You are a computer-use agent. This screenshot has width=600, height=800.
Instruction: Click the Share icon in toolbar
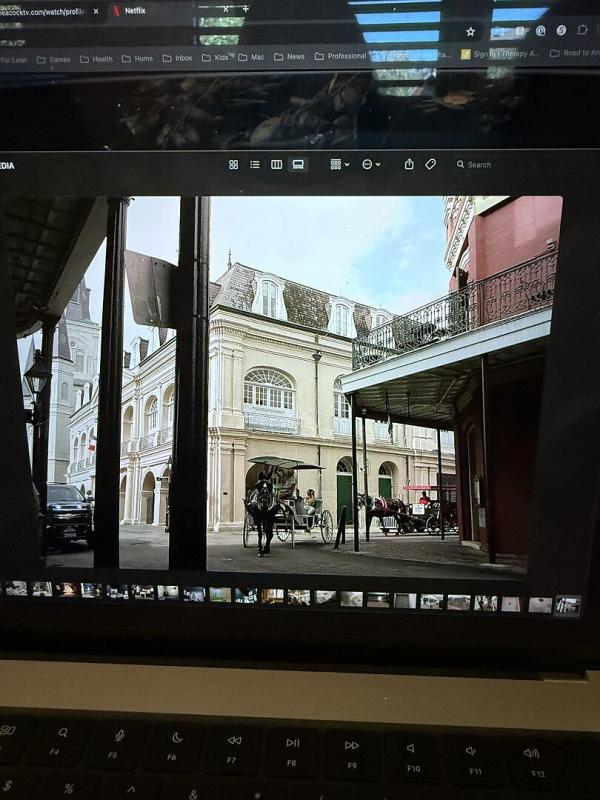click(409, 164)
